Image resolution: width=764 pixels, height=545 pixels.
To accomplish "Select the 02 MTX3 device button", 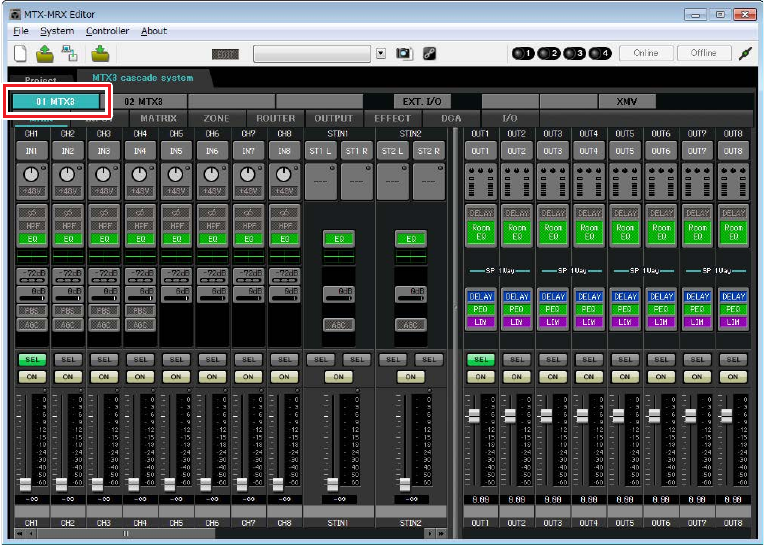I will [143, 101].
